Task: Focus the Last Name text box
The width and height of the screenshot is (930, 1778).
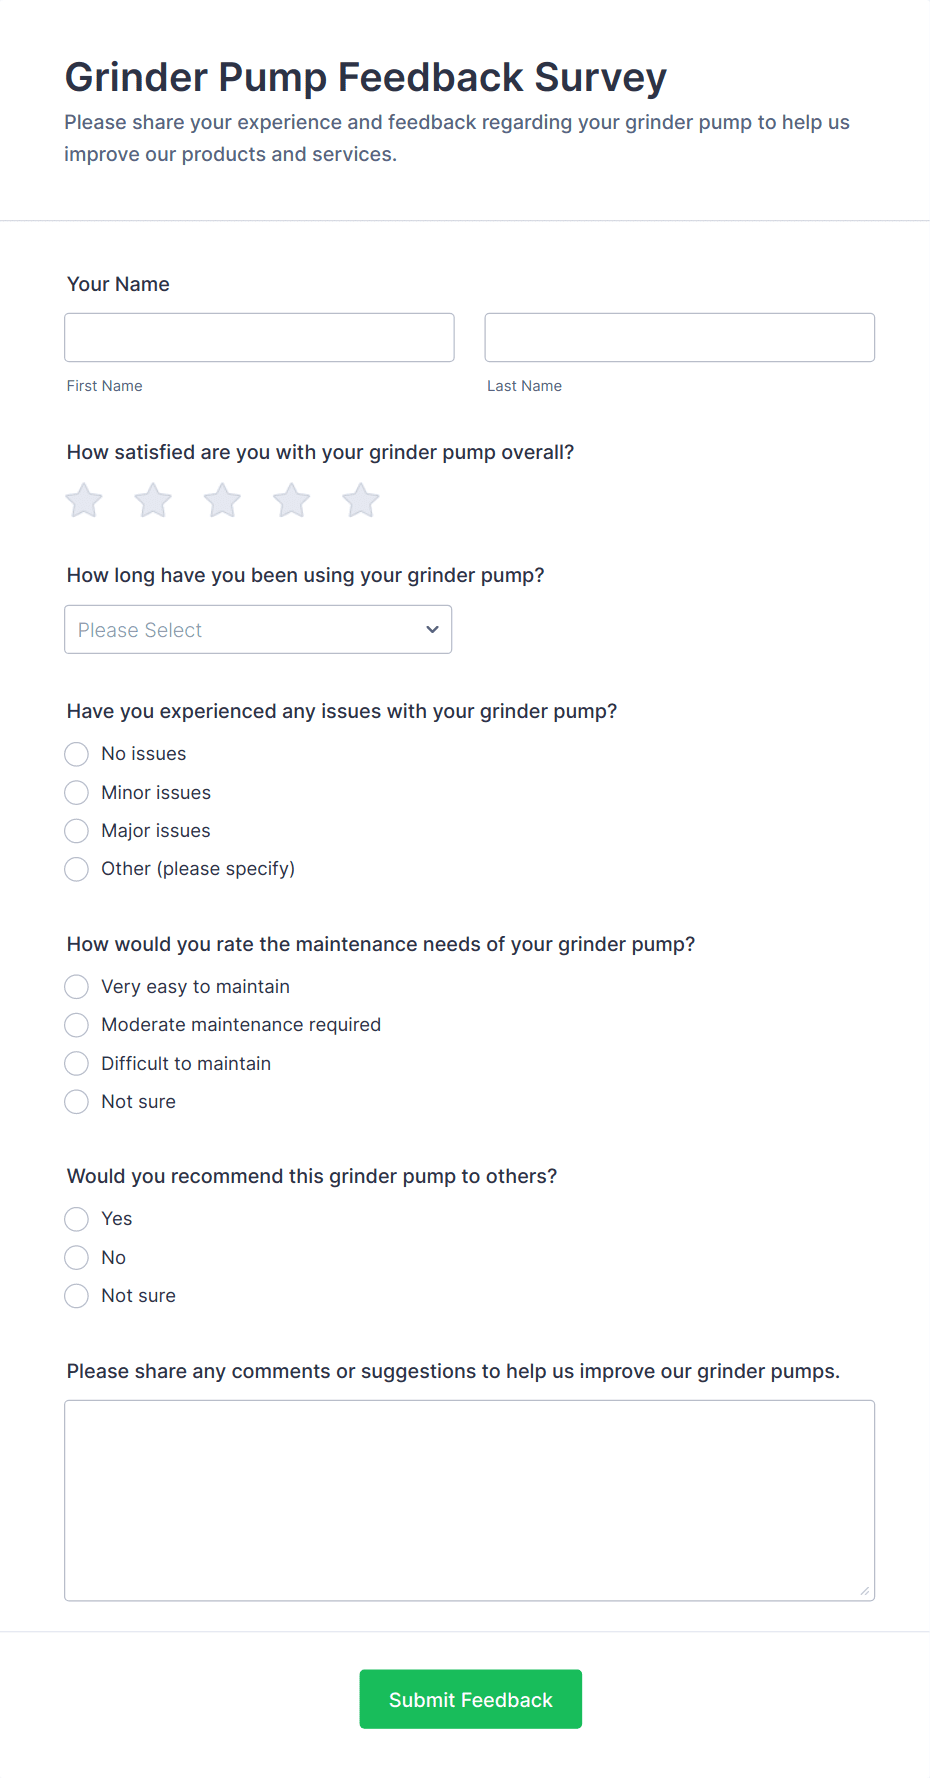Action: [x=679, y=338]
